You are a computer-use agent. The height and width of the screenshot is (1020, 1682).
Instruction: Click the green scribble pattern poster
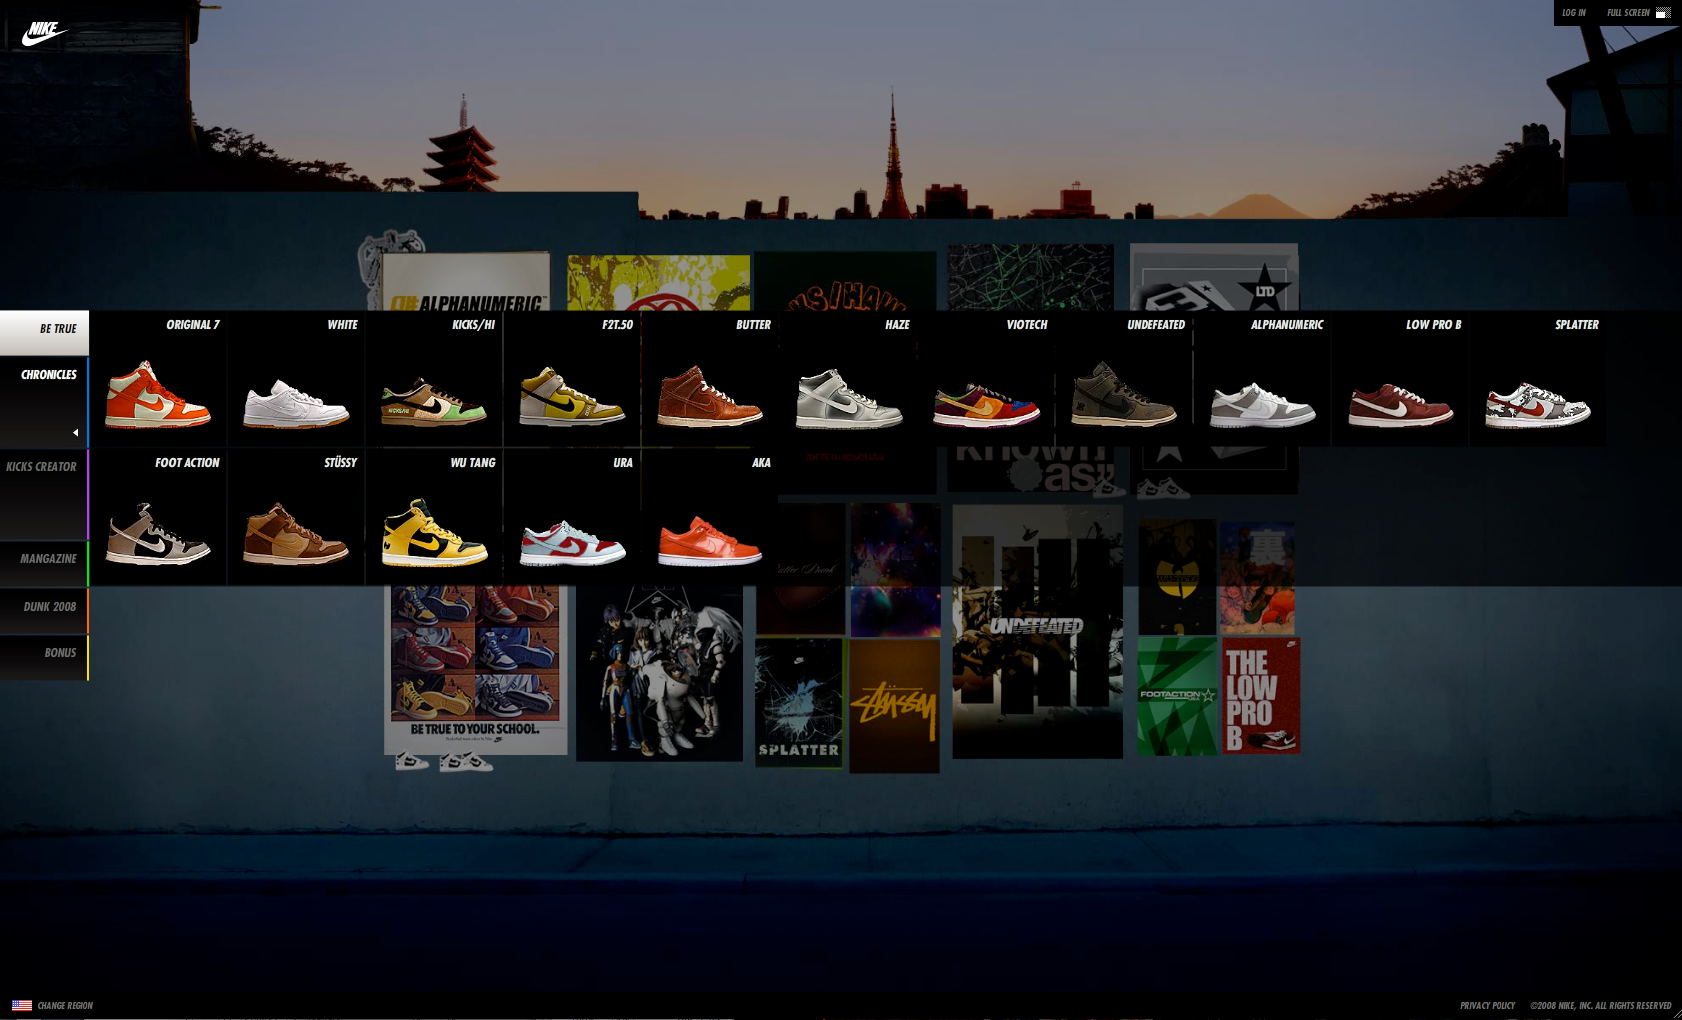tap(1031, 278)
